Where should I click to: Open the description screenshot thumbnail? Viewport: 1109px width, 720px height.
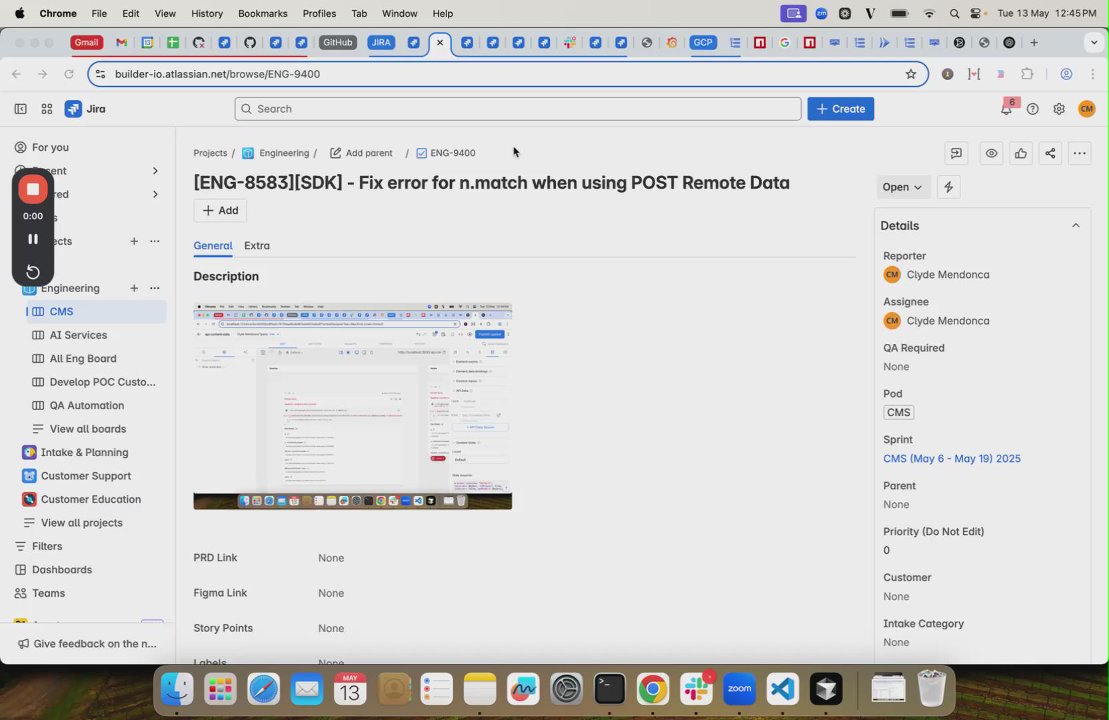click(352, 406)
